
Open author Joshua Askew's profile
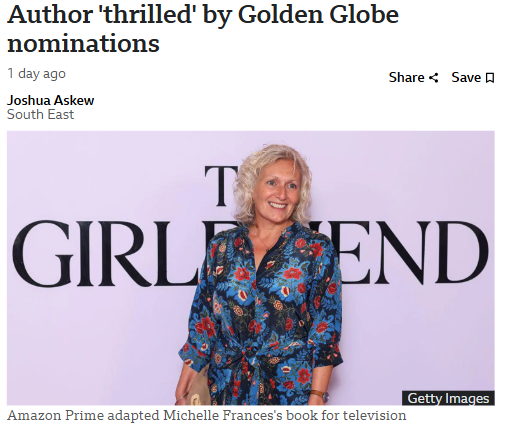point(51,100)
